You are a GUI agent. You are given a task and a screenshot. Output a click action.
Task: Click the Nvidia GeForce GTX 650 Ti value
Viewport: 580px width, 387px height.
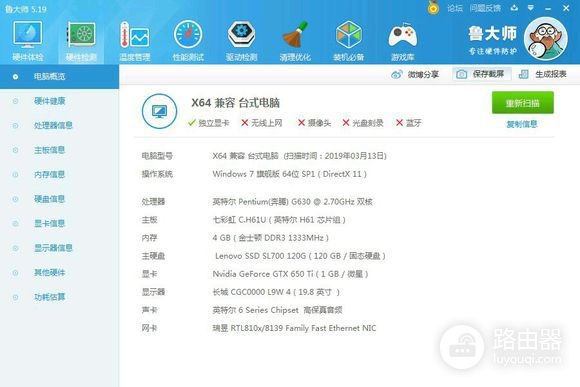290,274
